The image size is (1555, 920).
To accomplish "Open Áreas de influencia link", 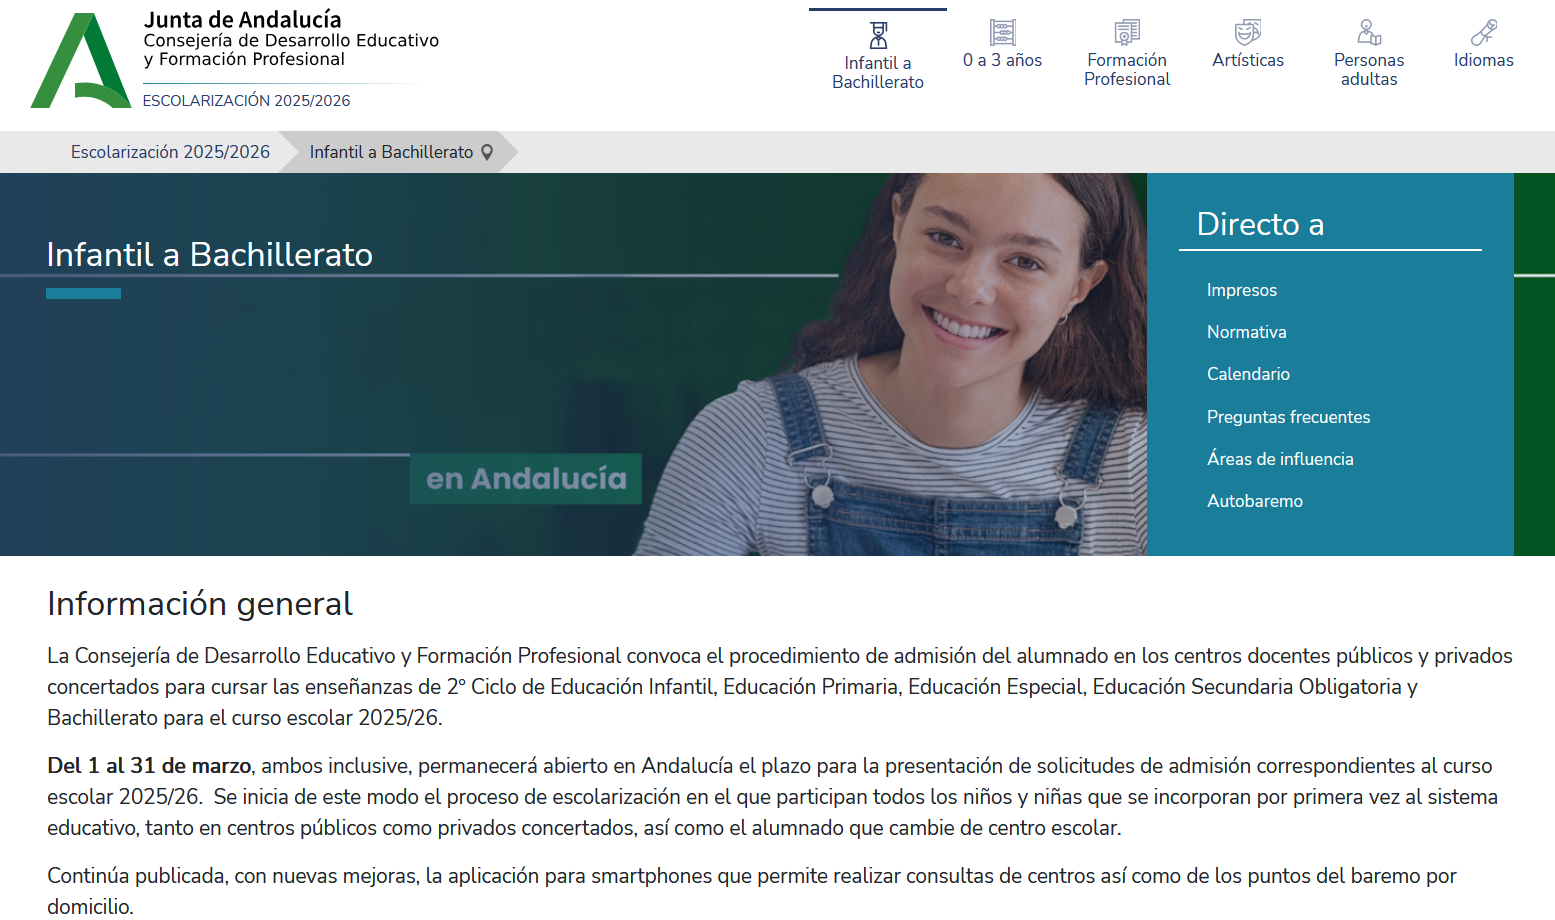I will (1280, 459).
